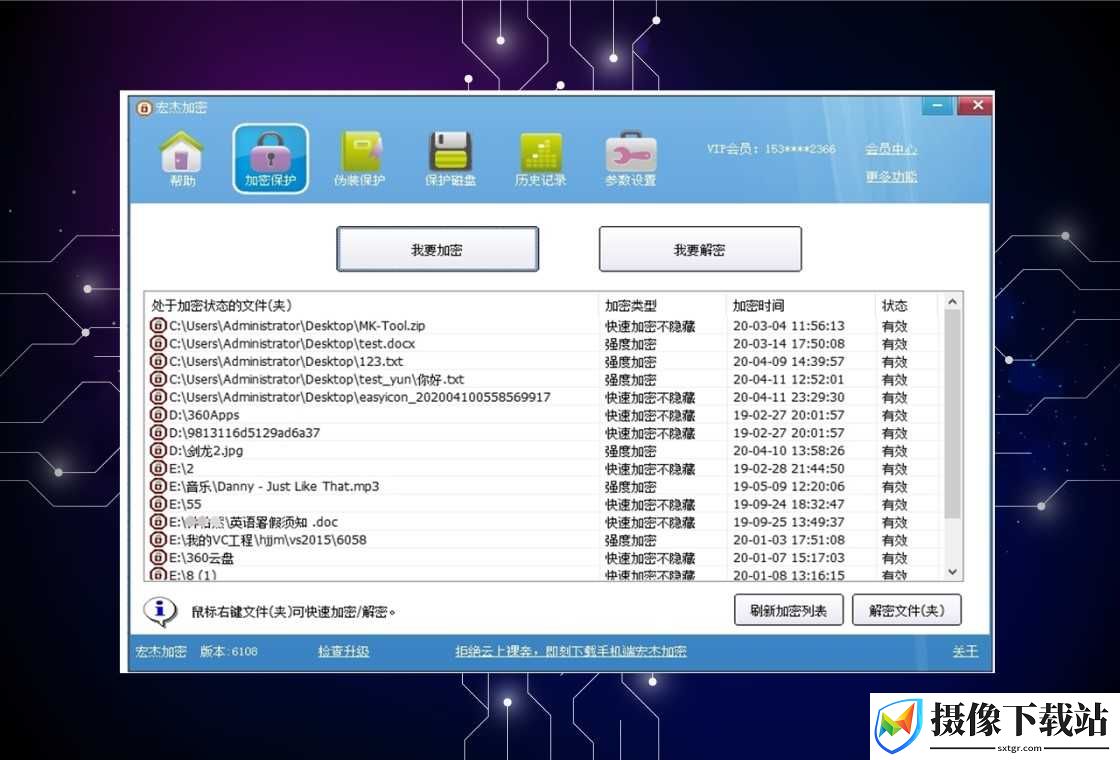Click lock icon beside test.docx row
Screen dimensions: 1120x760
pyautogui.click(x=158, y=344)
